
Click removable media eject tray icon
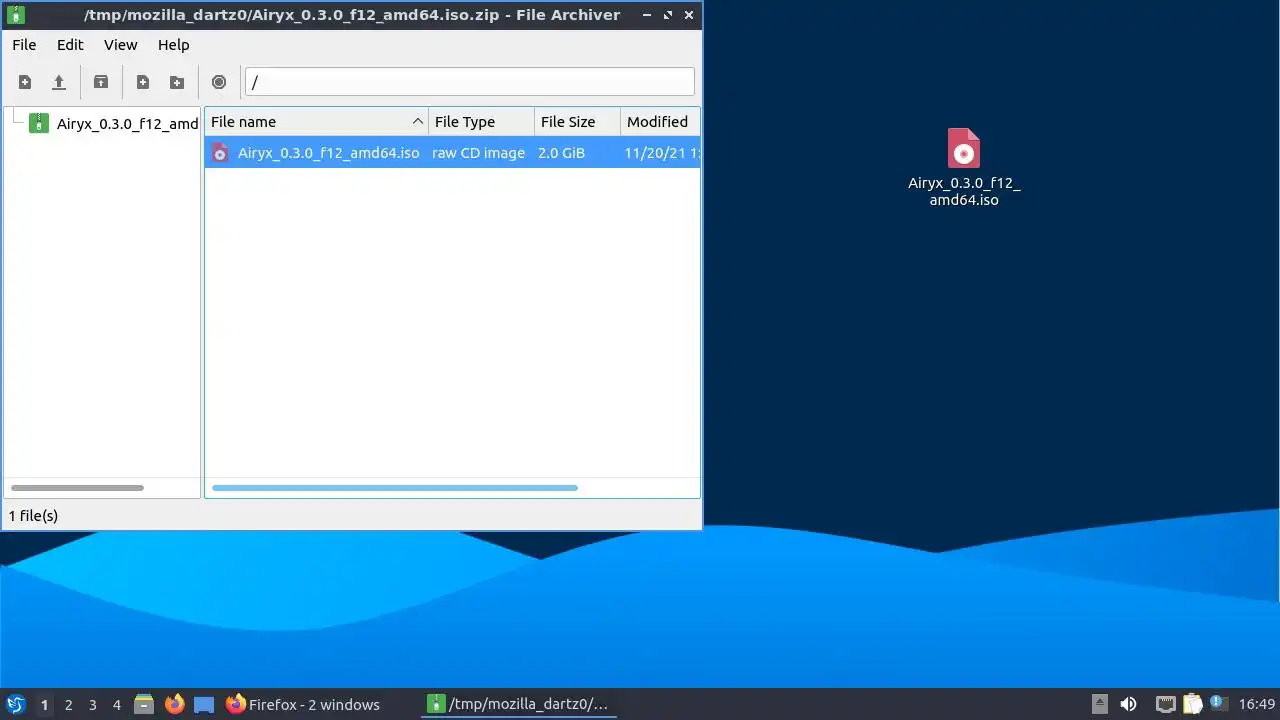pyautogui.click(x=1099, y=704)
